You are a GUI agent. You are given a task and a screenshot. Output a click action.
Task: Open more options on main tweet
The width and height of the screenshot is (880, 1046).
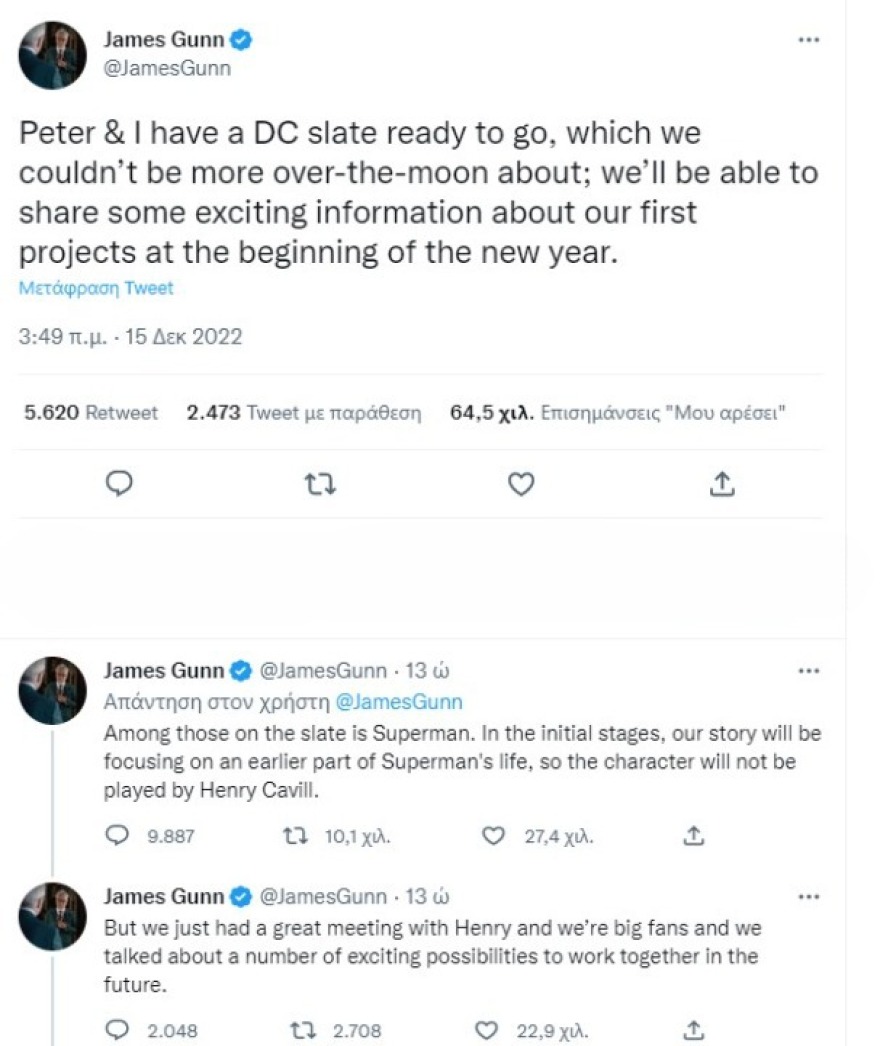tap(808, 39)
